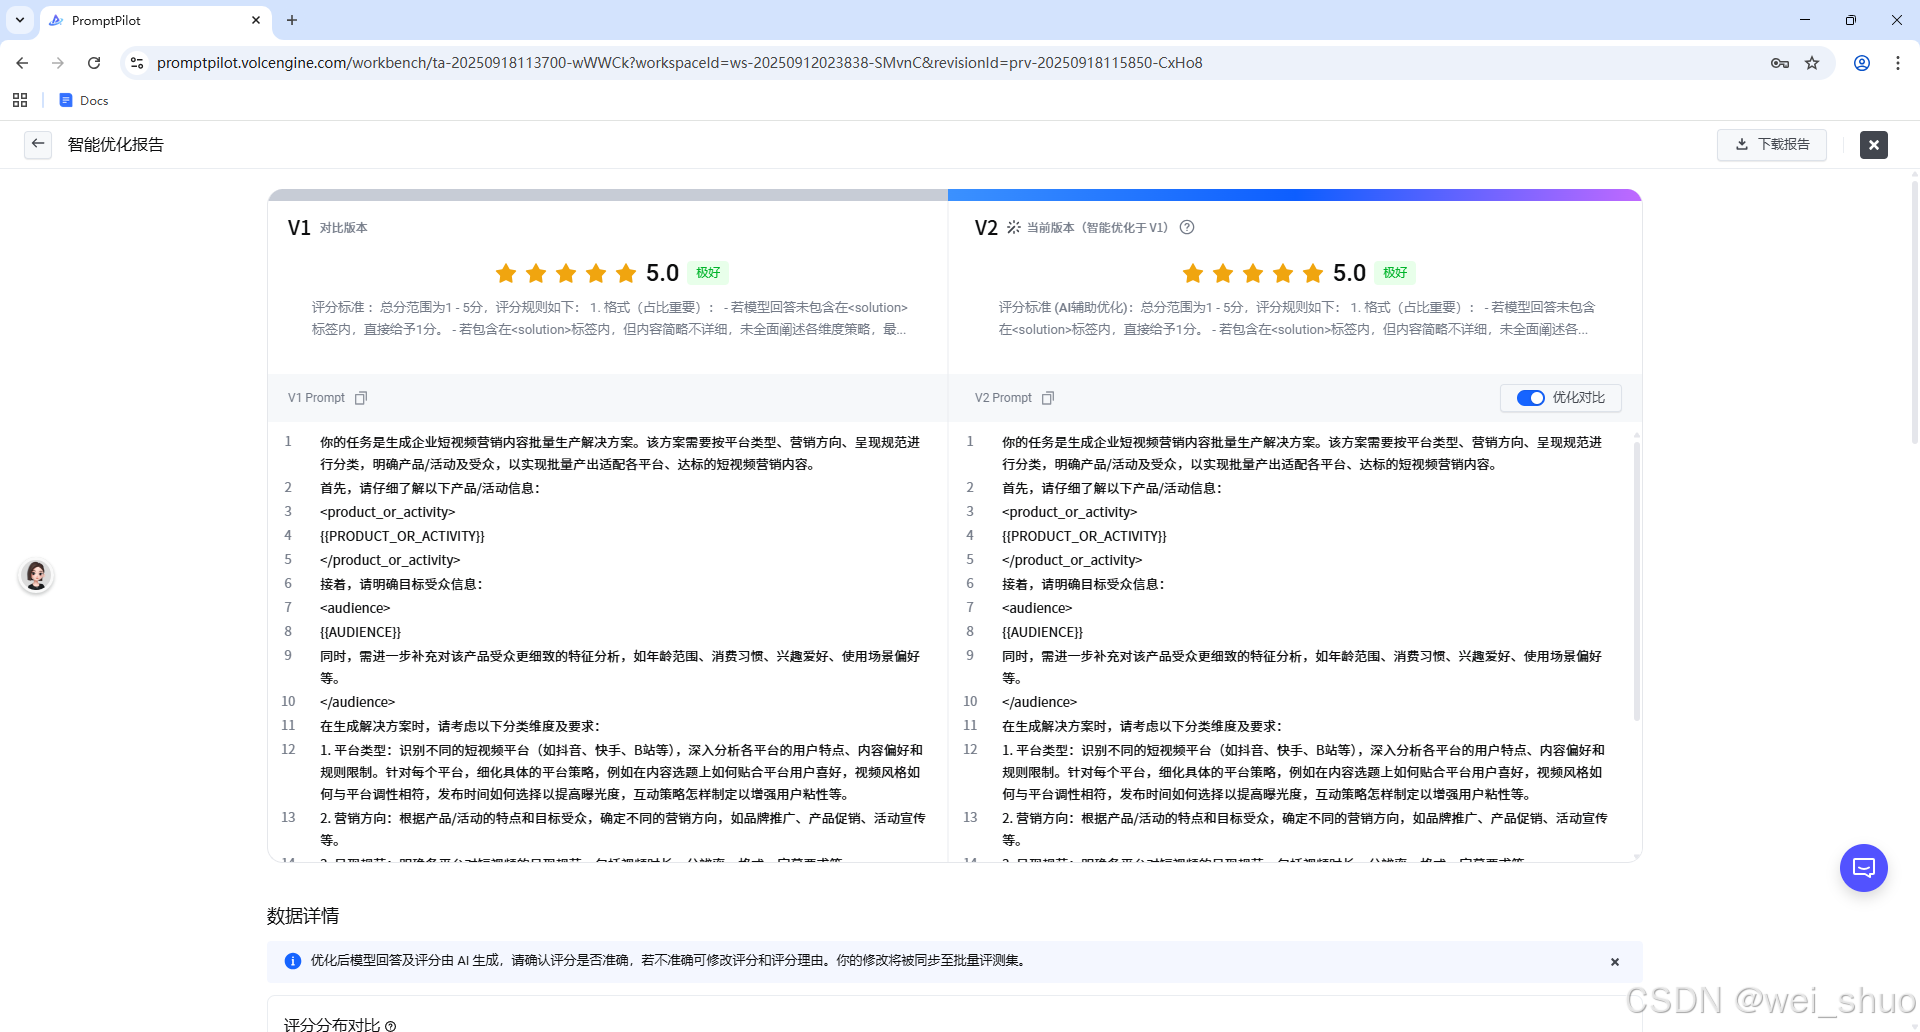Open the browser tab search dropdown arrow
Viewport: 1920px width, 1032px height.
coord(20,20)
